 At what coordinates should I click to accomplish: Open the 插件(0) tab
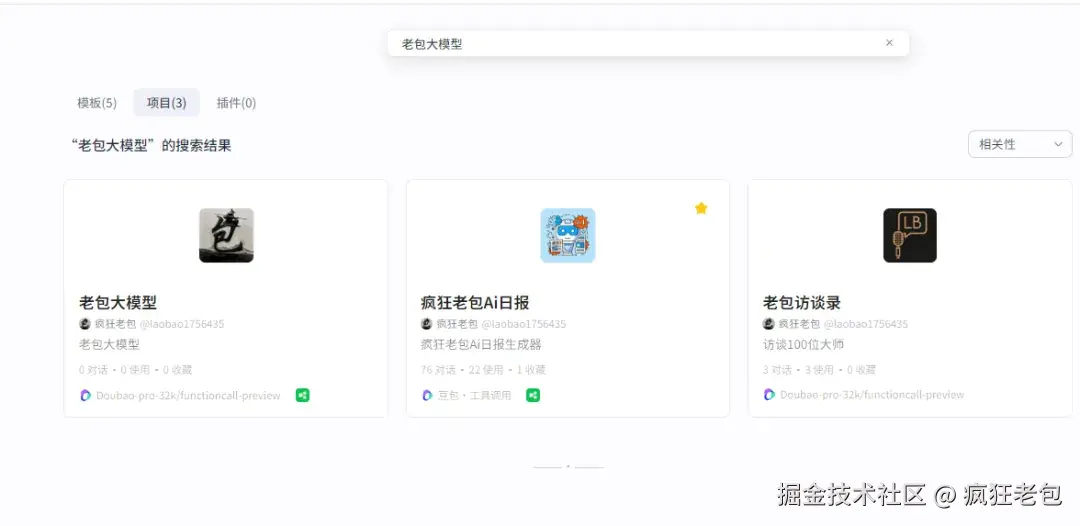[x=236, y=103]
